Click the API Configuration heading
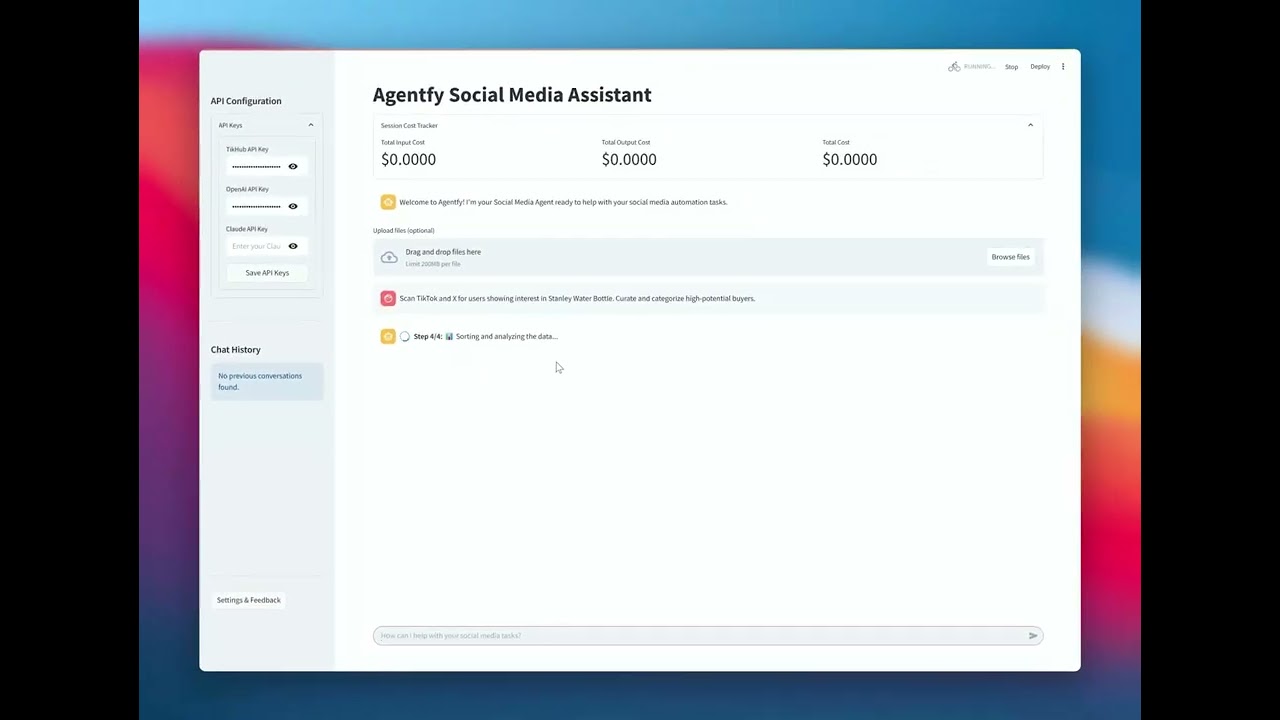Viewport: 1280px width, 720px height. coord(246,101)
